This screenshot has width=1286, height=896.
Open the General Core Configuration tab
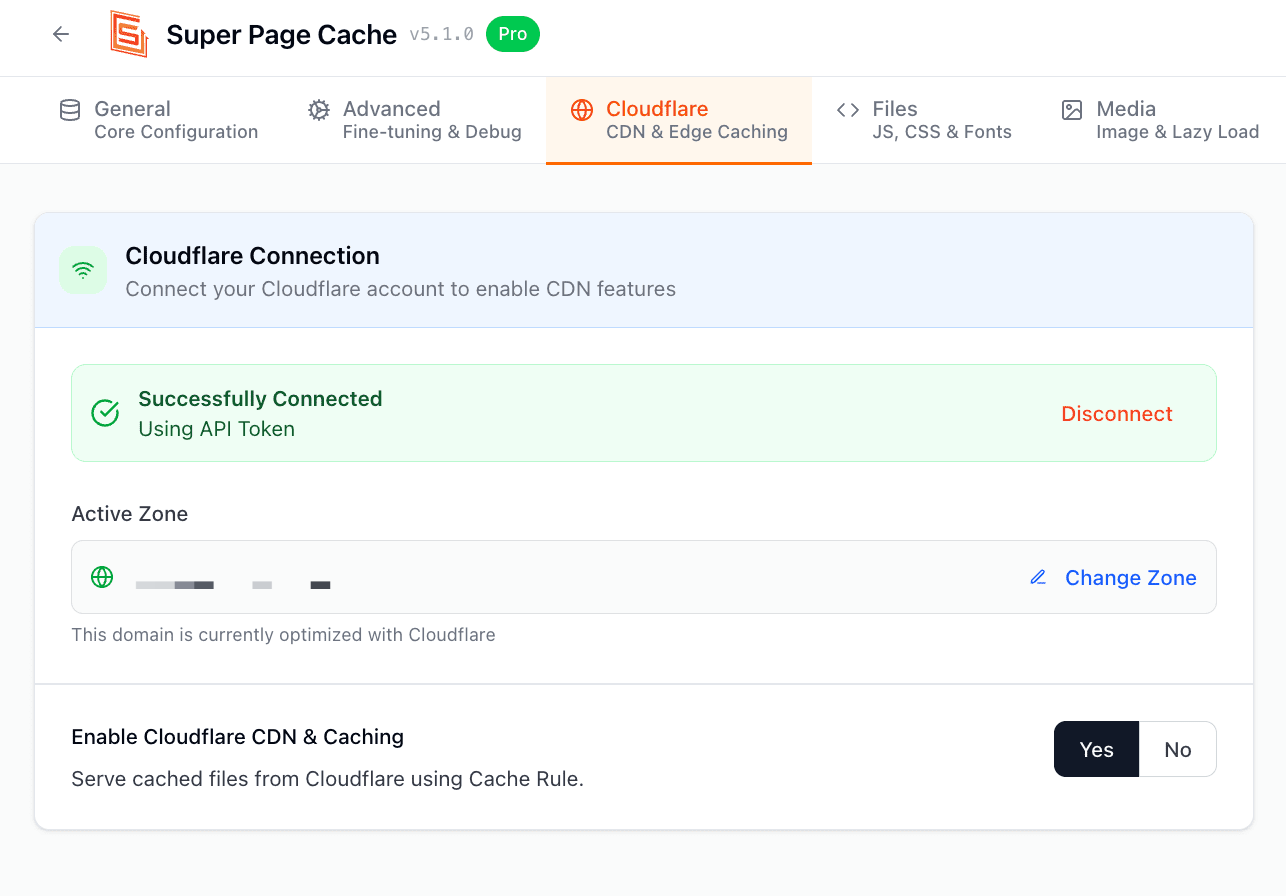[160, 120]
